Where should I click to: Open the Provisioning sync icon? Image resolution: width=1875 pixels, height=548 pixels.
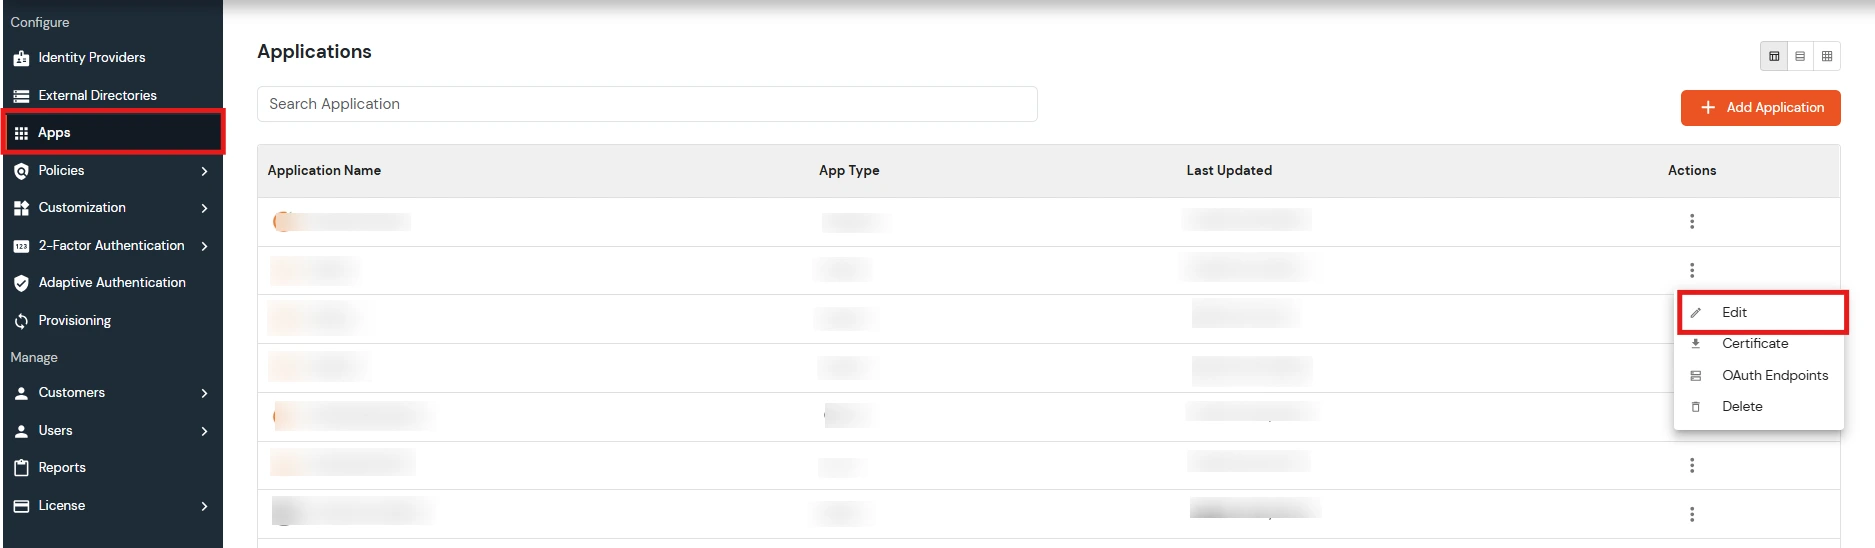tap(21, 321)
